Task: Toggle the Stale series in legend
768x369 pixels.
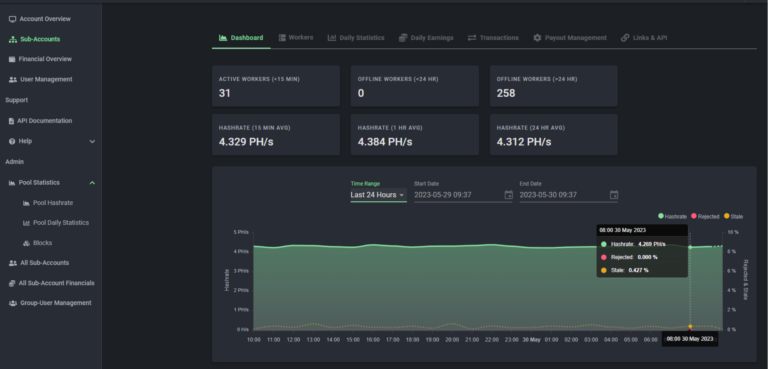Action: click(x=733, y=216)
